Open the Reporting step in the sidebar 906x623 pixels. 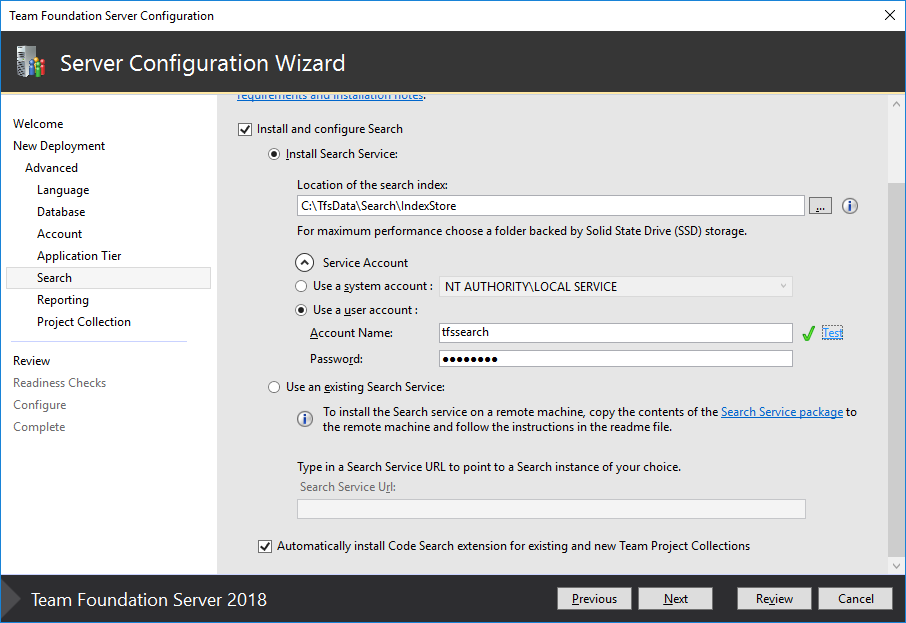(62, 299)
